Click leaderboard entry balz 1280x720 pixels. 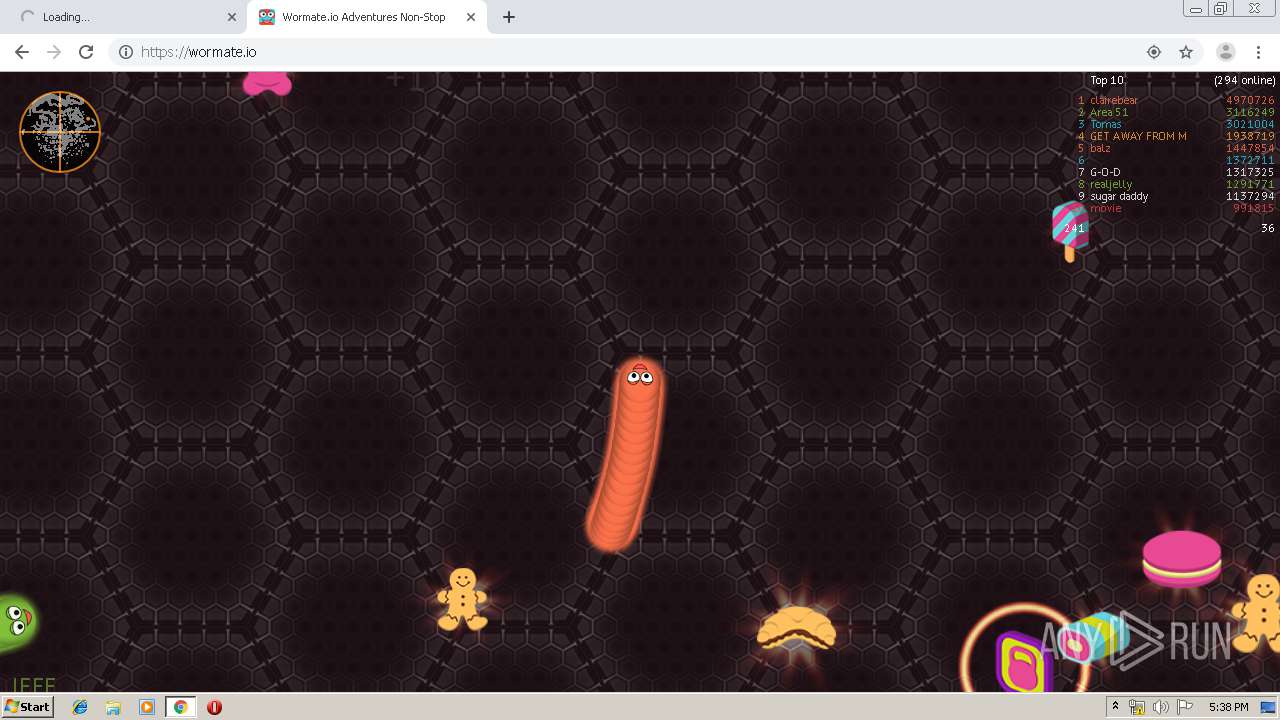(1100, 148)
